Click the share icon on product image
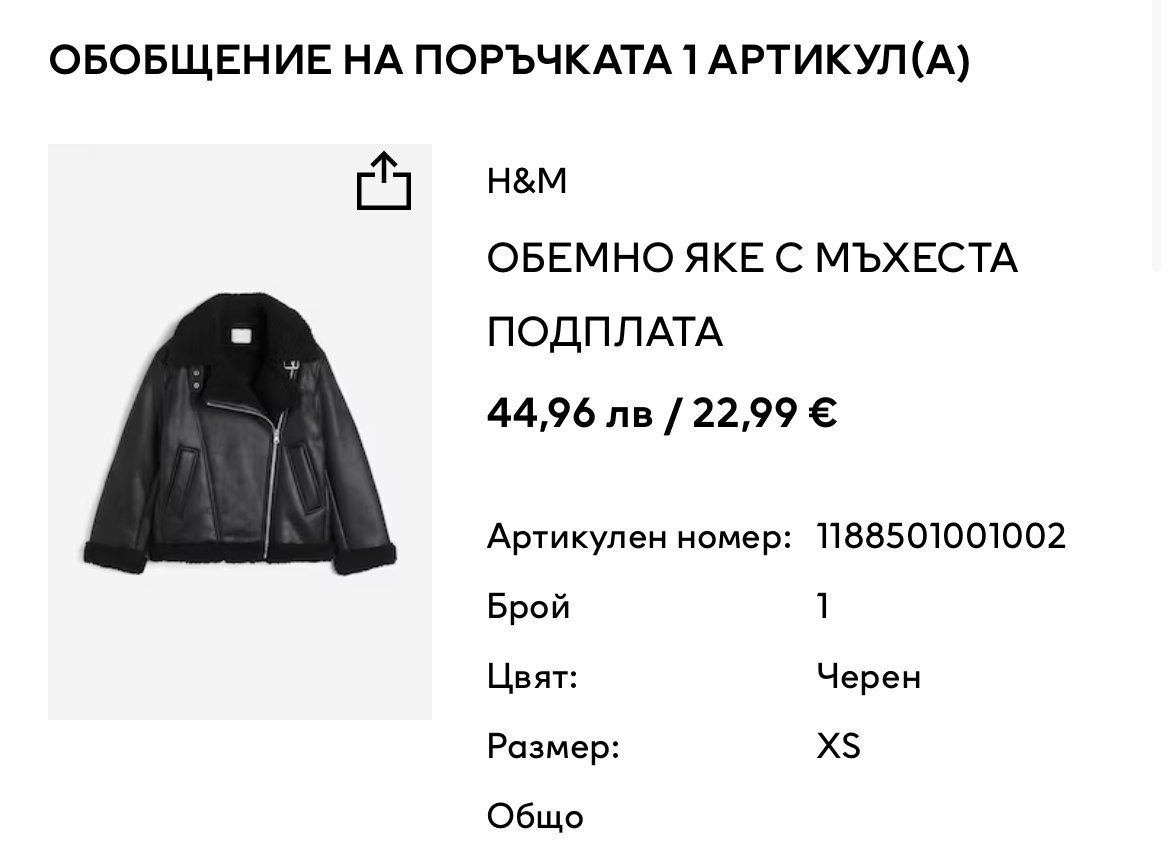 pyautogui.click(x=384, y=181)
